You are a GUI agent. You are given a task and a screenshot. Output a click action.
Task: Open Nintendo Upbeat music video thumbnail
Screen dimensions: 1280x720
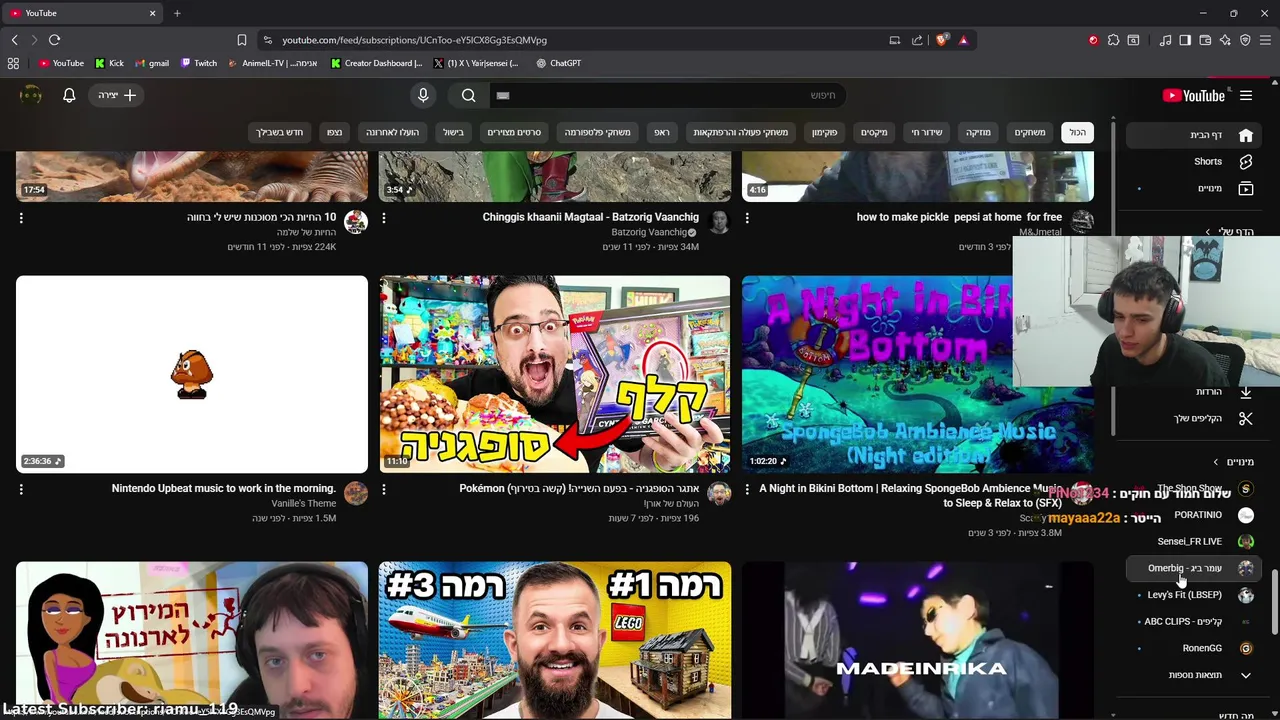pyautogui.click(x=192, y=374)
